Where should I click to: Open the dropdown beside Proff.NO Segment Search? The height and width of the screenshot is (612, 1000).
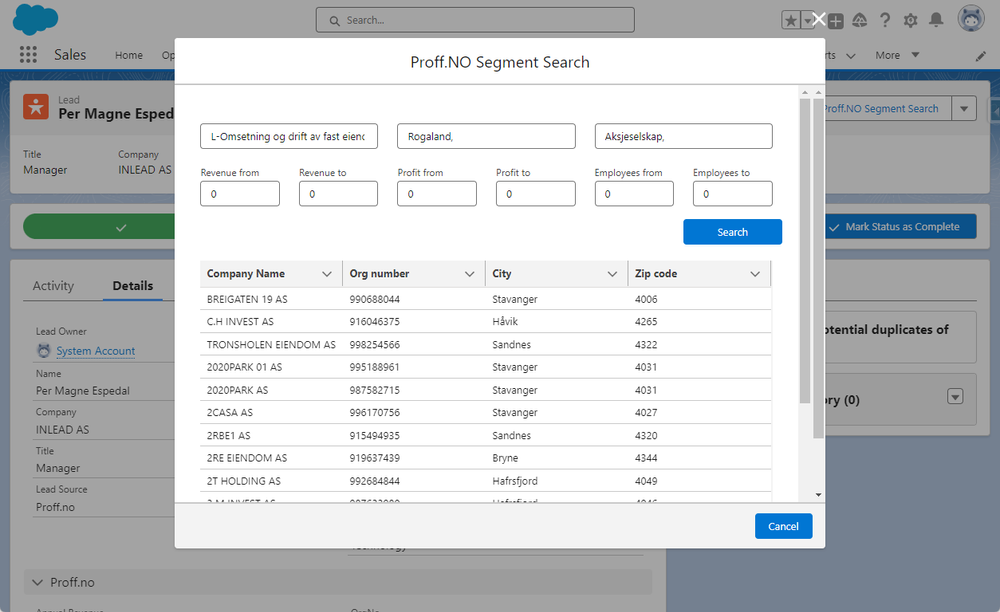click(964, 108)
